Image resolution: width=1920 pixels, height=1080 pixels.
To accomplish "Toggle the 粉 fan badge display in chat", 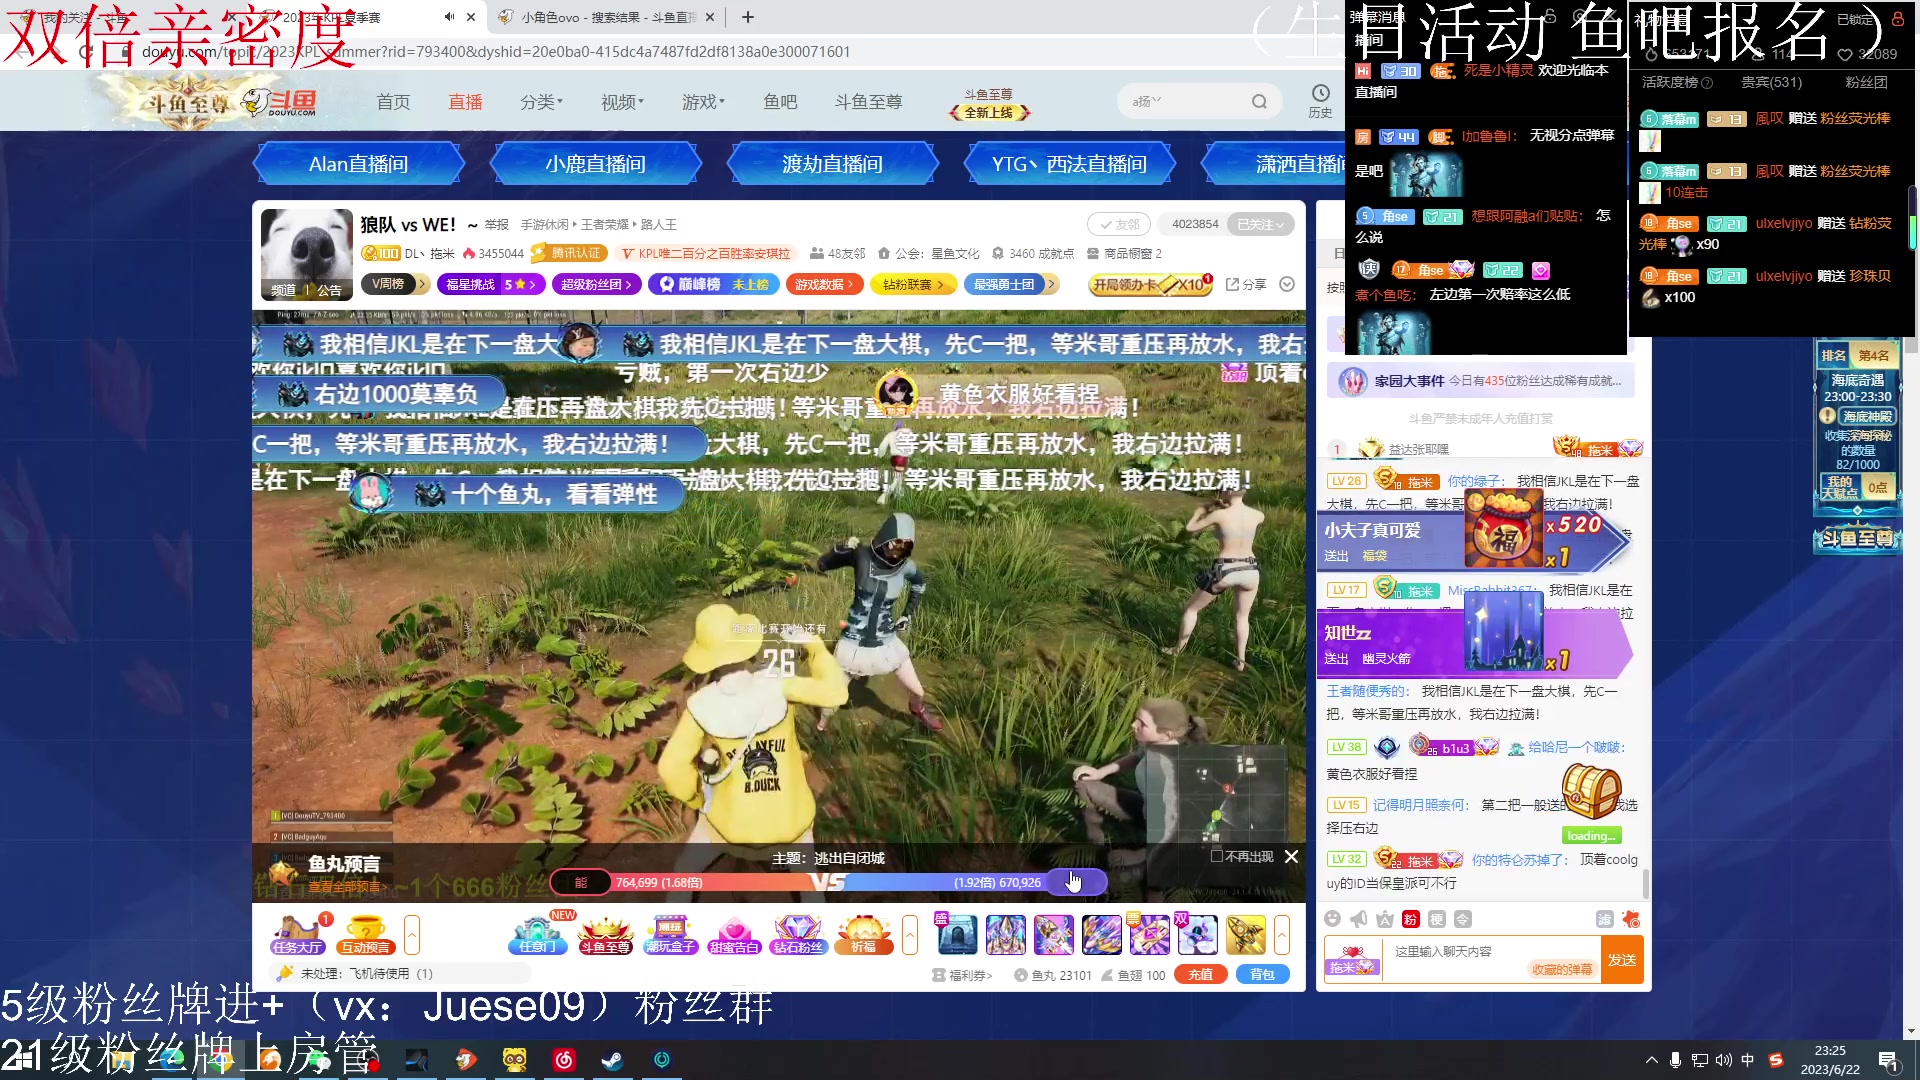I will pyautogui.click(x=1410, y=918).
